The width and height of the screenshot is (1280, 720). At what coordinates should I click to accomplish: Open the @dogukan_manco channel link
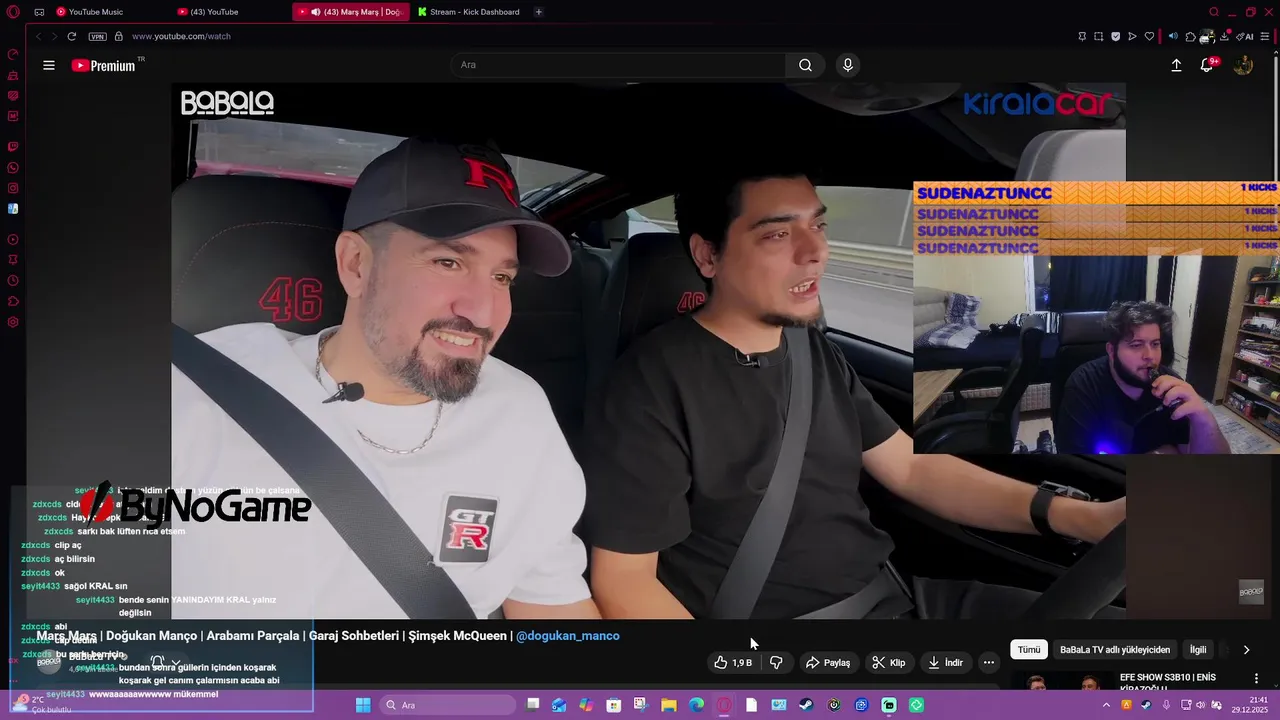coord(568,636)
